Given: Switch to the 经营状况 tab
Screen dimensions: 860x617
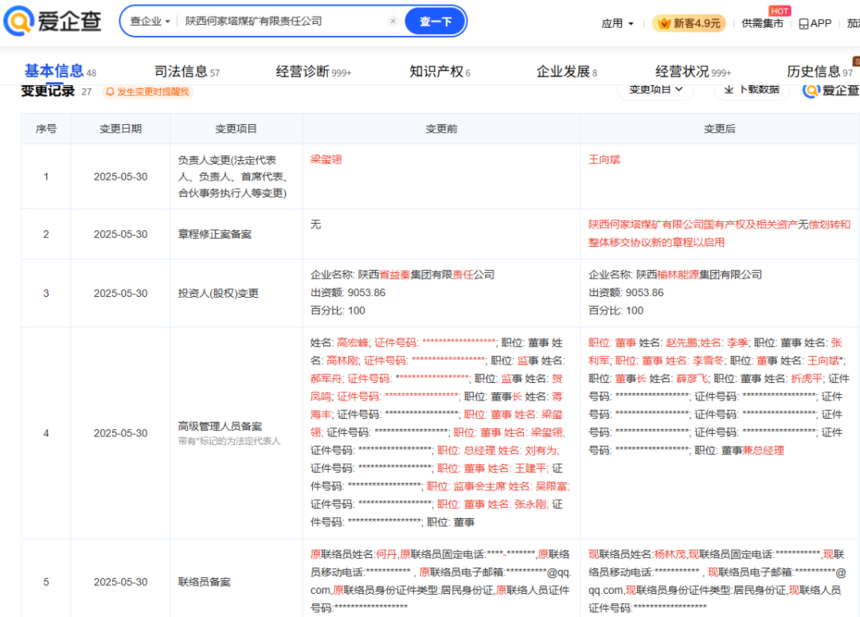Looking at the screenshot, I should [693, 71].
